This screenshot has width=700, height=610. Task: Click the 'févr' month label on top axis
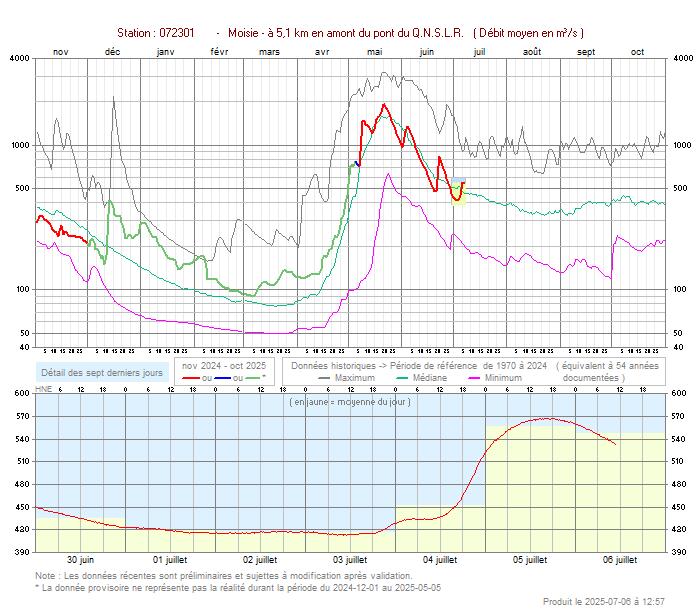click(x=219, y=52)
